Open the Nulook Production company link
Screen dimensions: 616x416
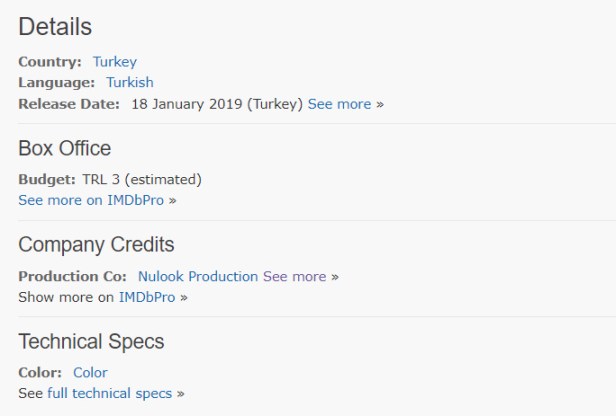point(198,276)
